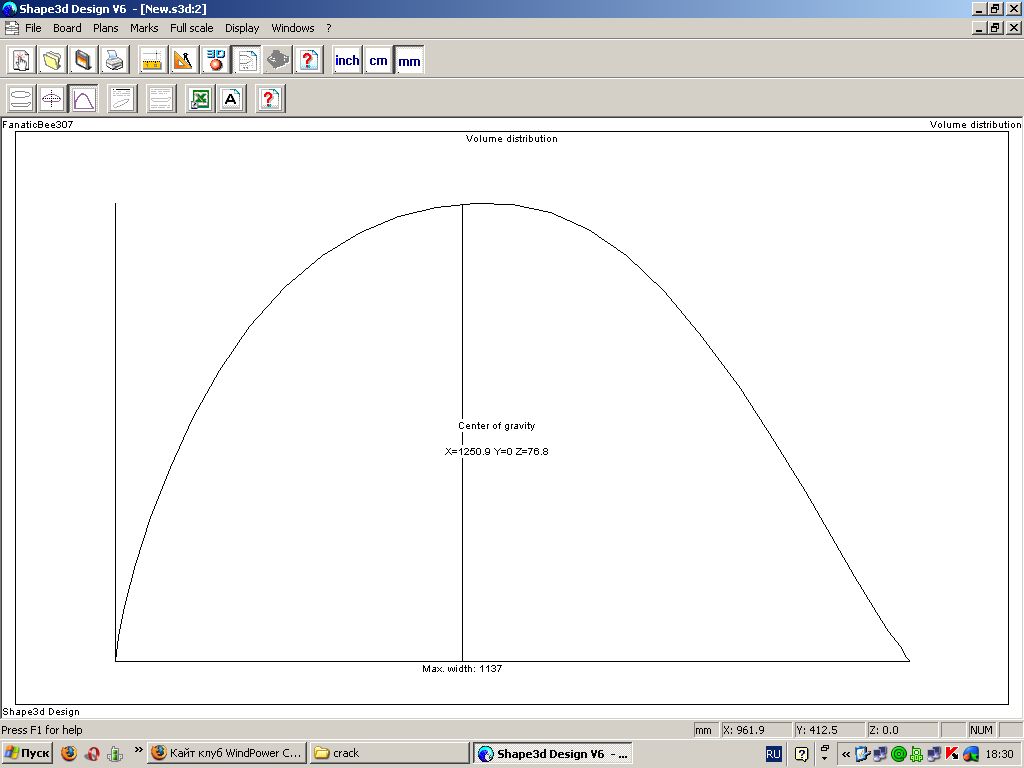This screenshot has height=768, width=1024.
Task: Print using the printer icon
Action: coord(115,61)
